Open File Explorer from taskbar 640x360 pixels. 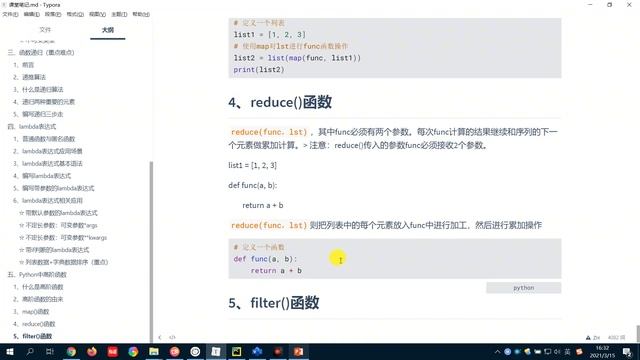click(x=154, y=351)
